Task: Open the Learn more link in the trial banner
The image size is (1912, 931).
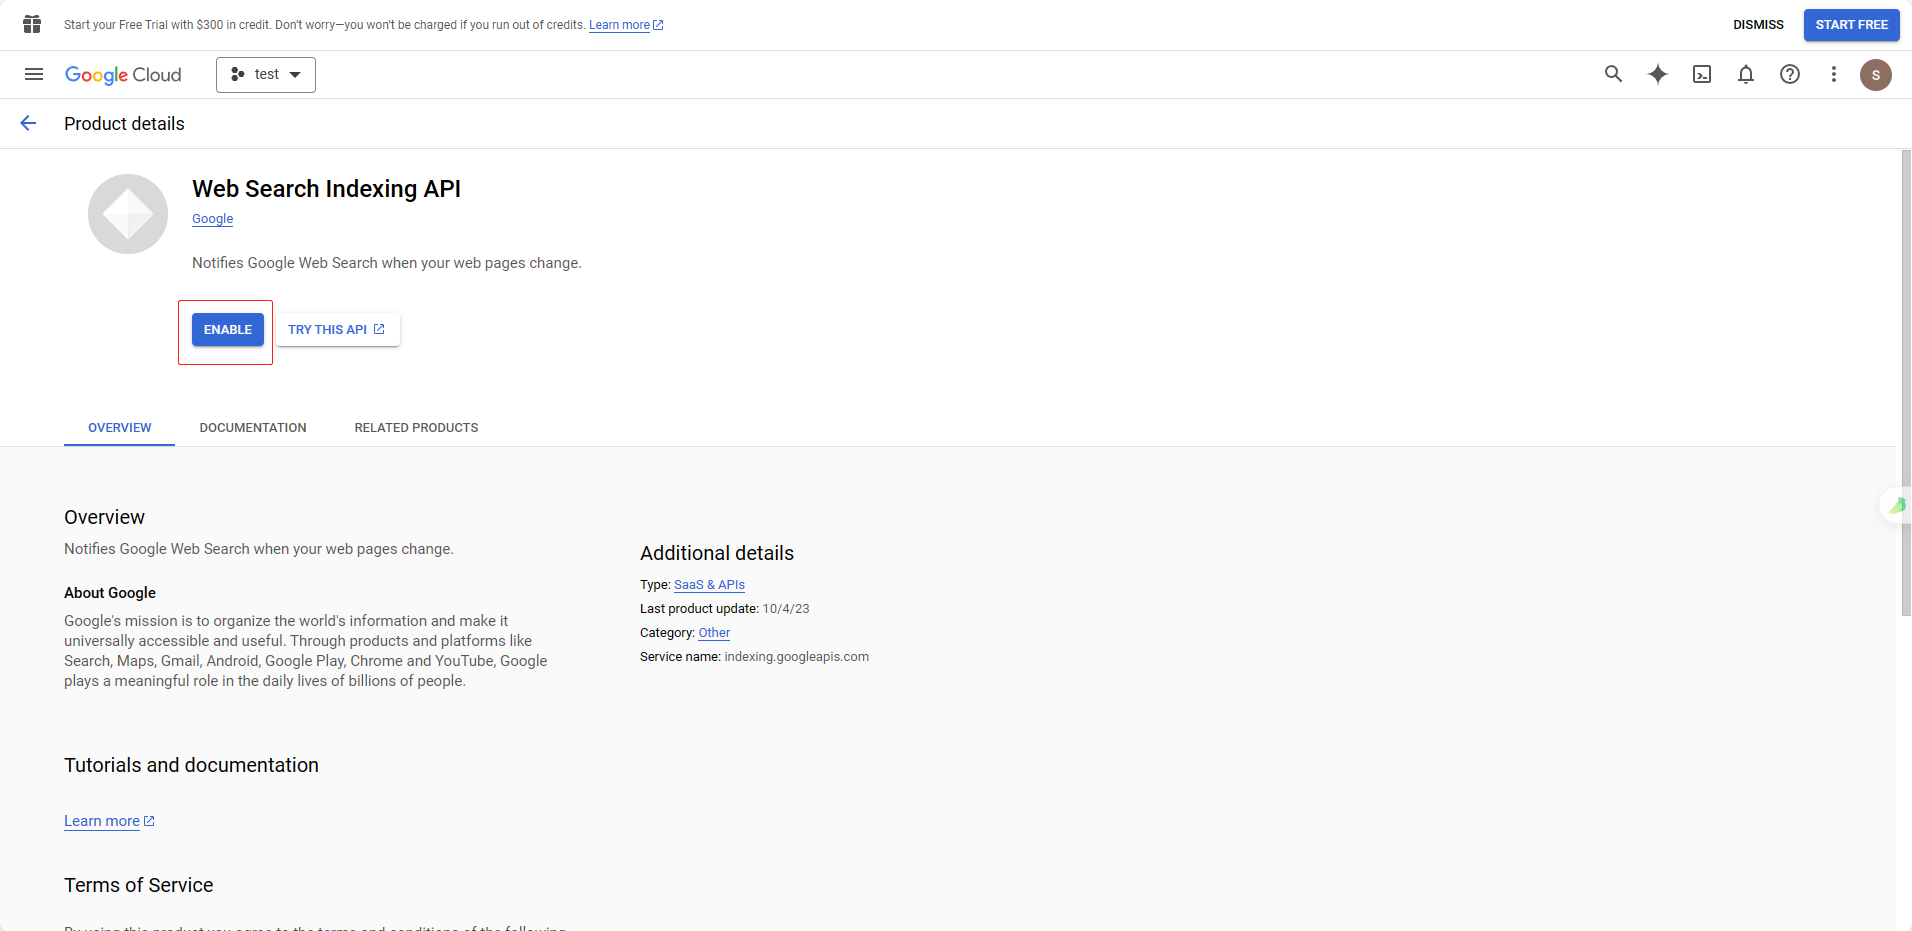Action: click(x=626, y=25)
